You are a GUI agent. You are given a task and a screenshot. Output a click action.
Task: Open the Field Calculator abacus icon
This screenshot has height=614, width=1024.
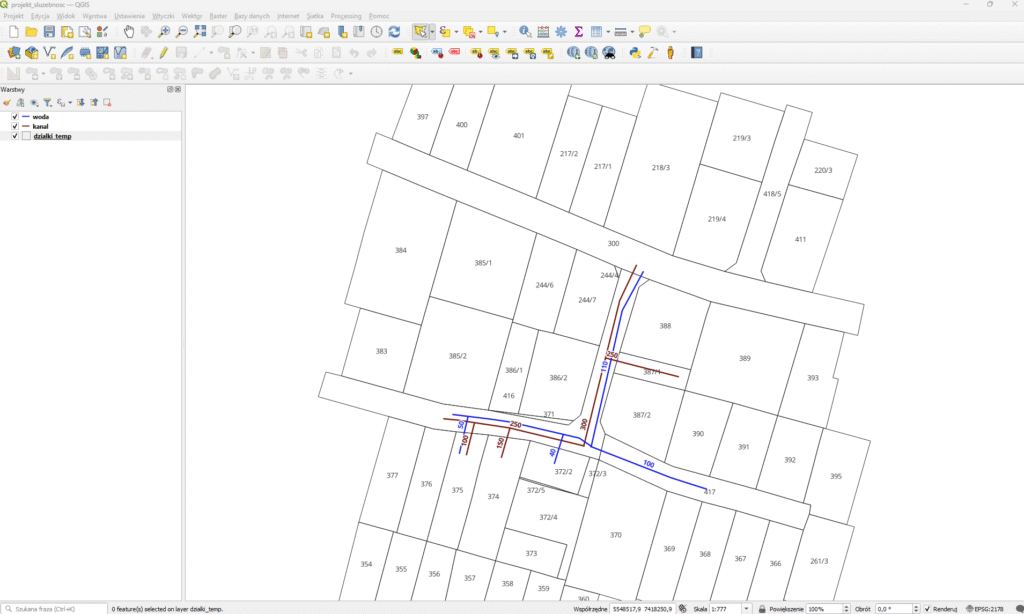(x=543, y=32)
